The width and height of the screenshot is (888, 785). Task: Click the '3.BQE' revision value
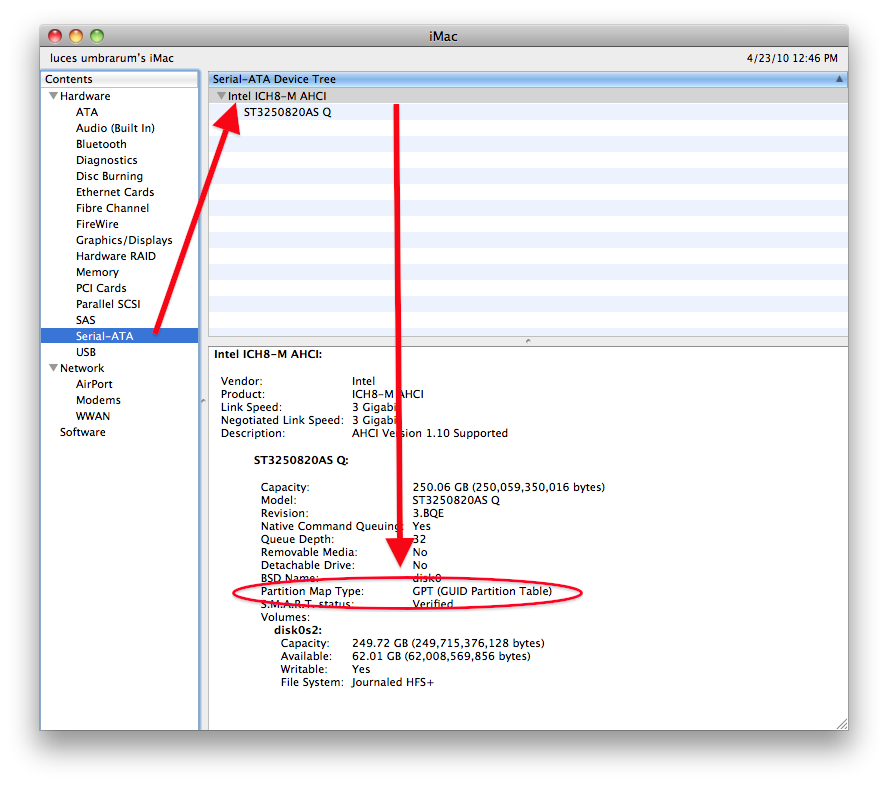click(428, 513)
